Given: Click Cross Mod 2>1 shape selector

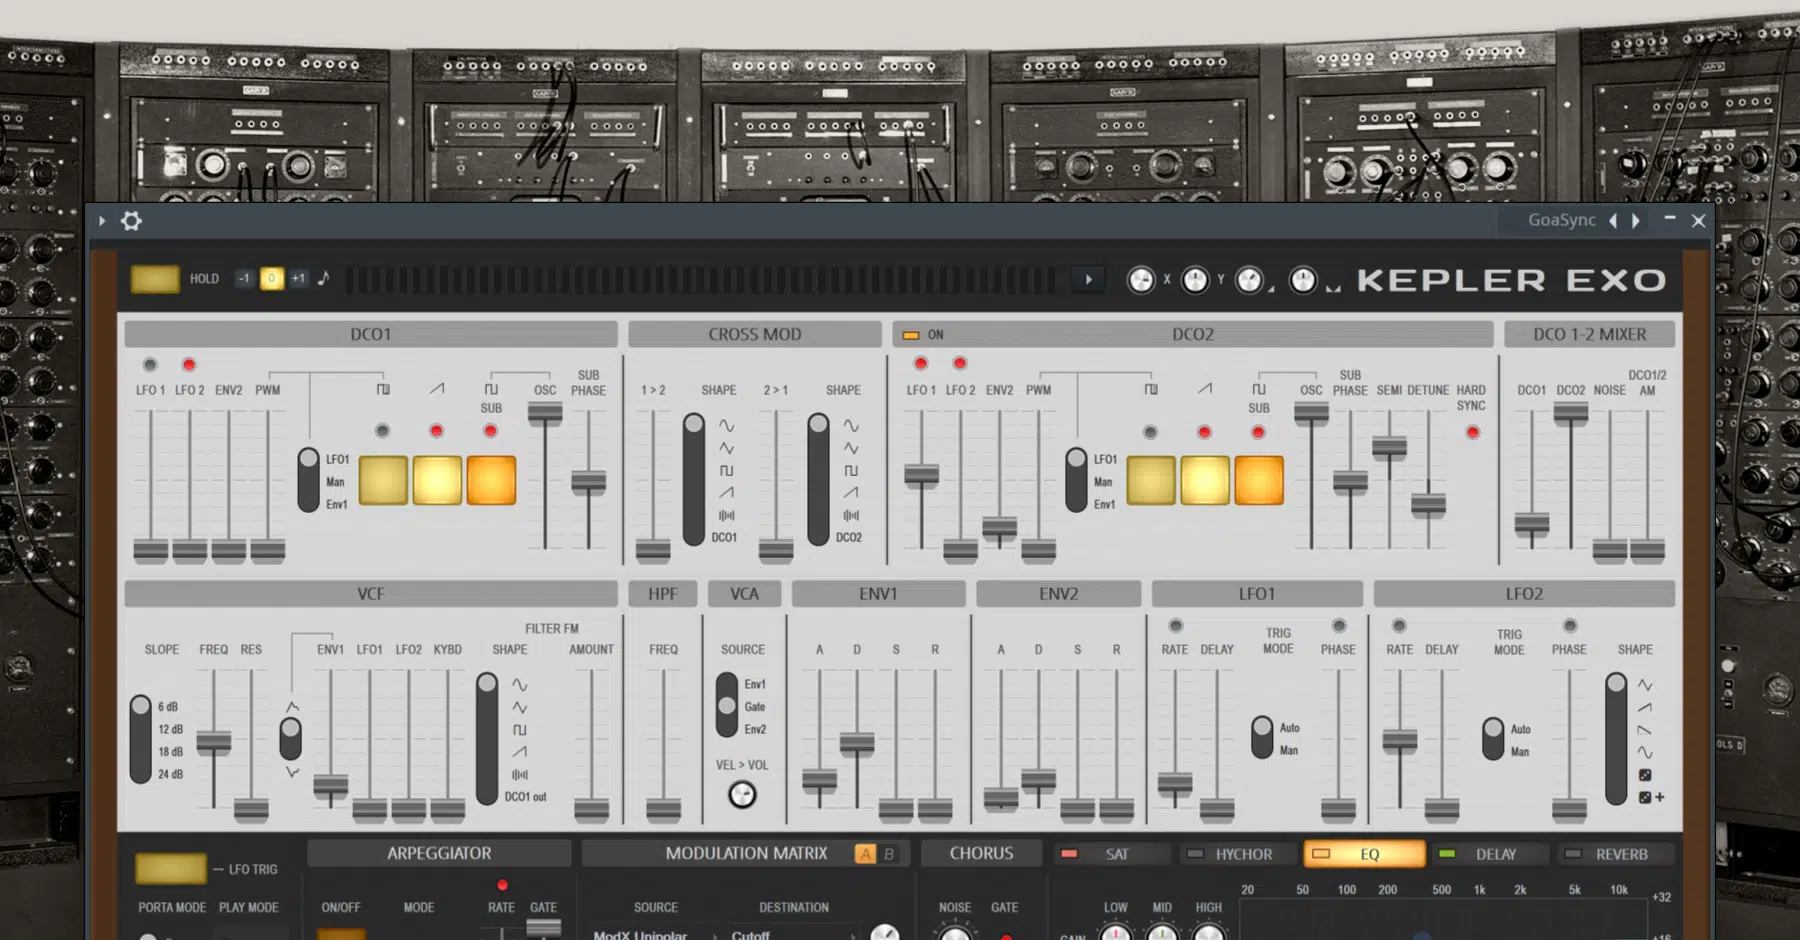Looking at the screenshot, I should tap(818, 480).
